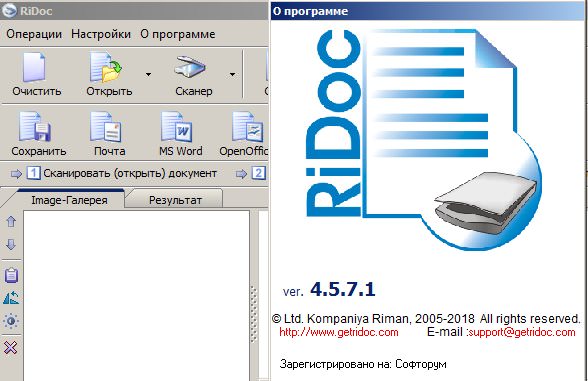This screenshot has width=588, height=381.
Task: Delete image with the red X icon
Action: click(x=10, y=348)
